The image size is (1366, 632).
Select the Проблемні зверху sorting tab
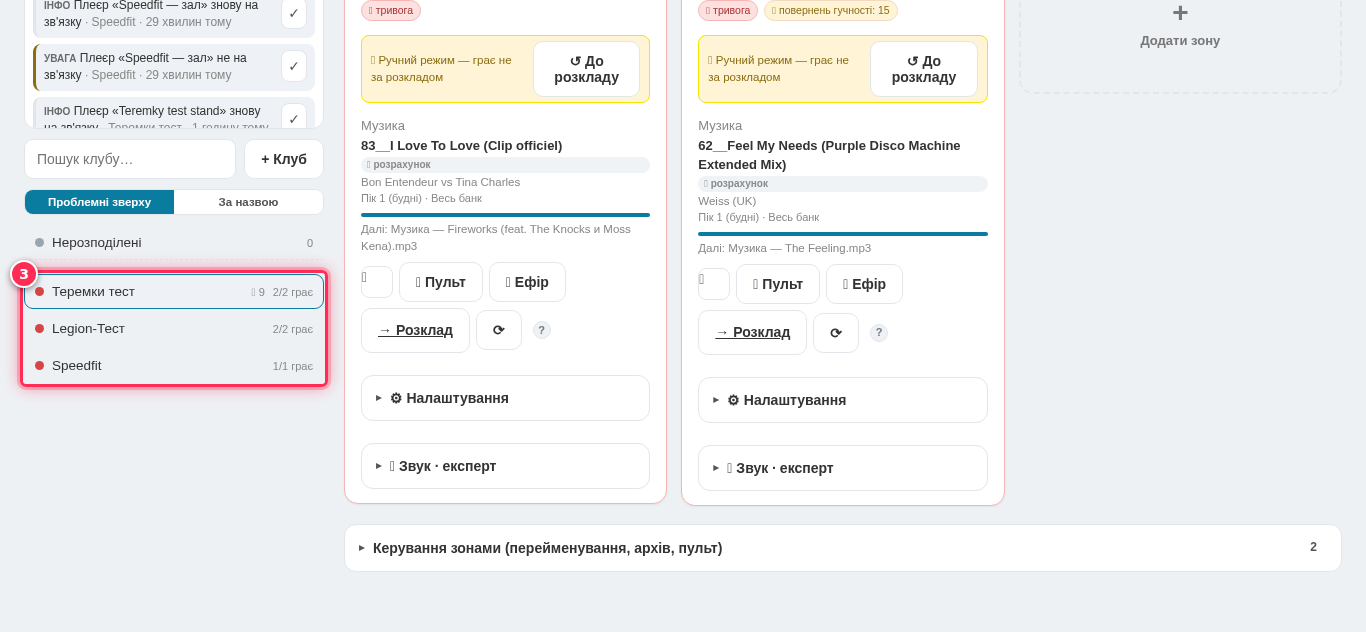(100, 202)
